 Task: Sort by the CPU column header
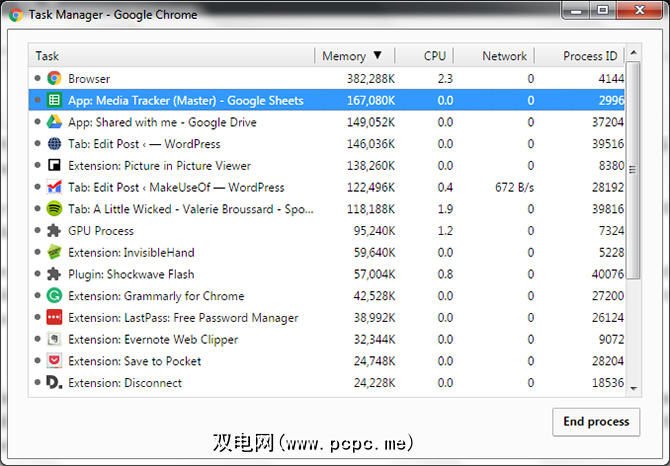(424, 56)
